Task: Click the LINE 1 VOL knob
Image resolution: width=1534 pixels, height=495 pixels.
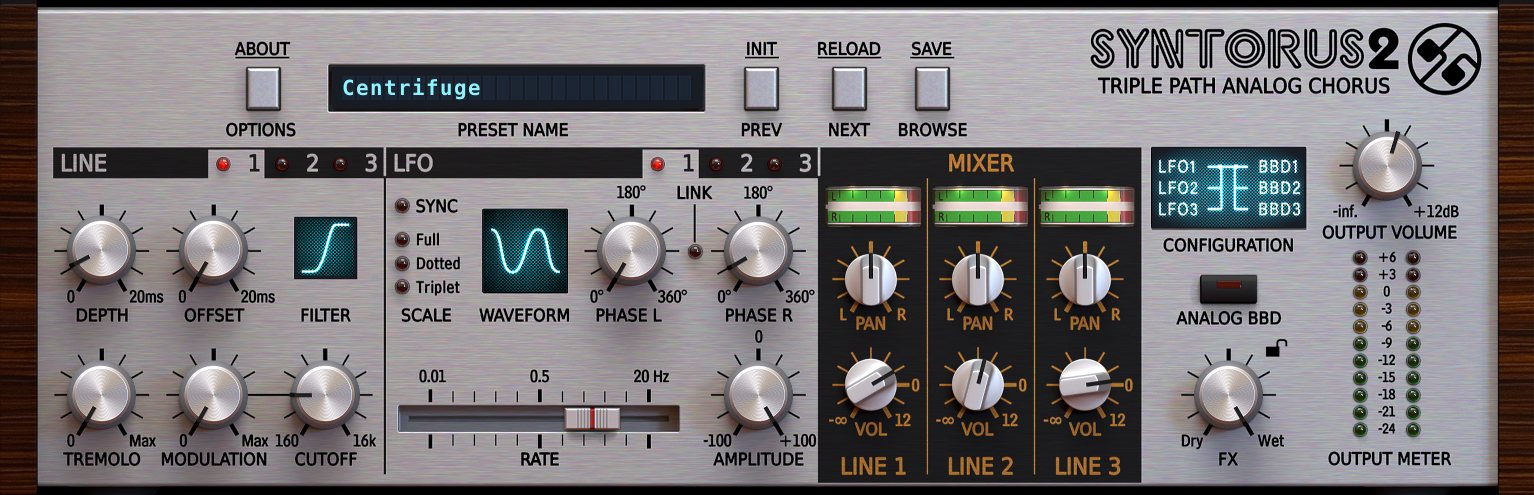Action: (x=873, y=387)
